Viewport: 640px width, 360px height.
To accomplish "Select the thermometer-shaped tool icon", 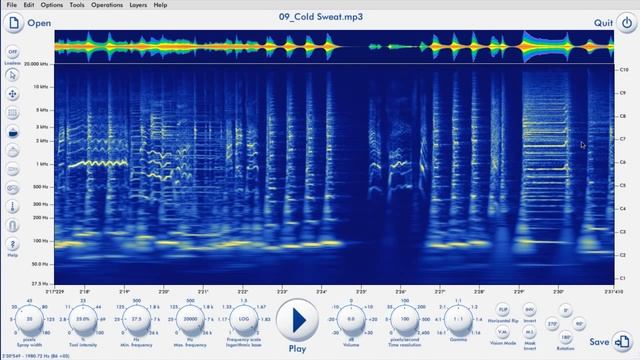I will (13, 207).
